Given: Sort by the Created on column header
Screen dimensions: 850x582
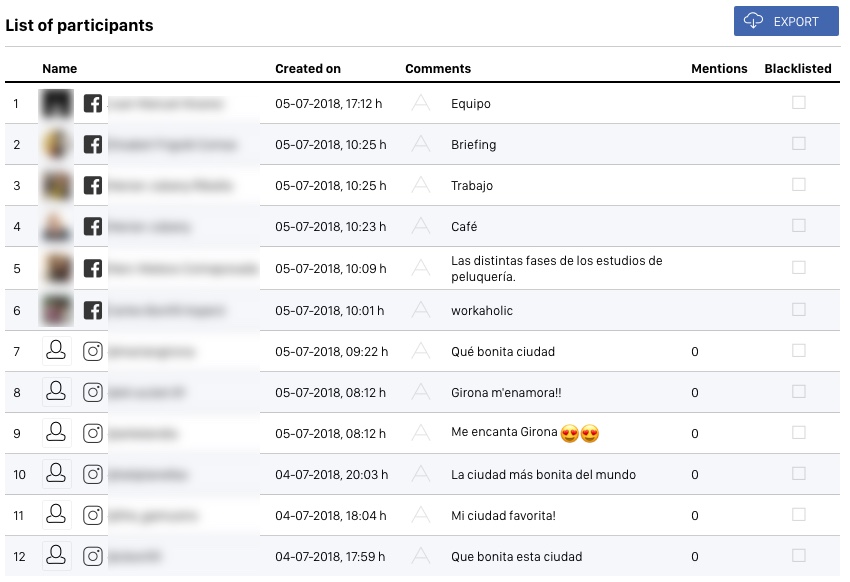Looking at the screenshot, I should pos(308,68).
